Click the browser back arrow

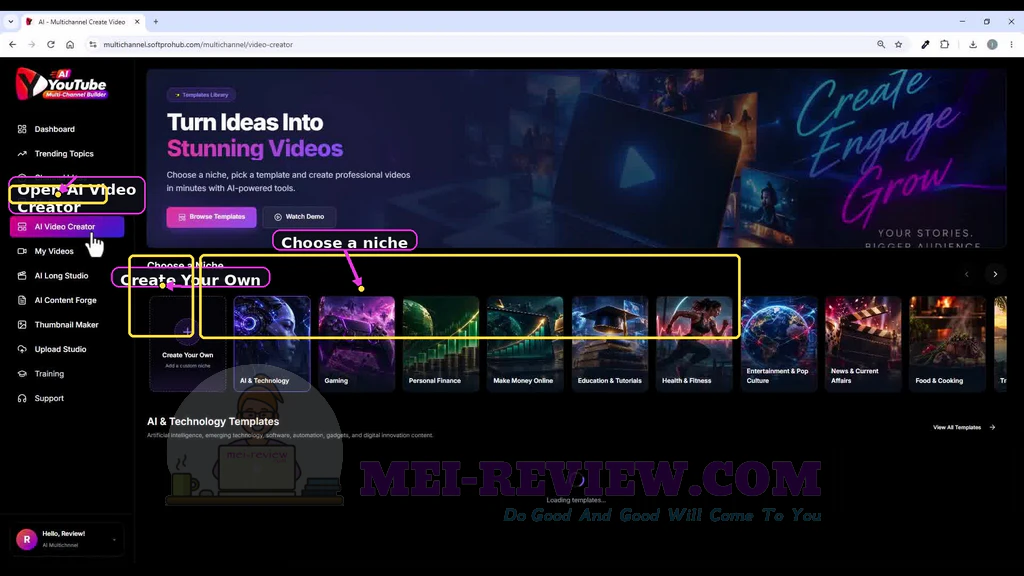coord(12,44)
